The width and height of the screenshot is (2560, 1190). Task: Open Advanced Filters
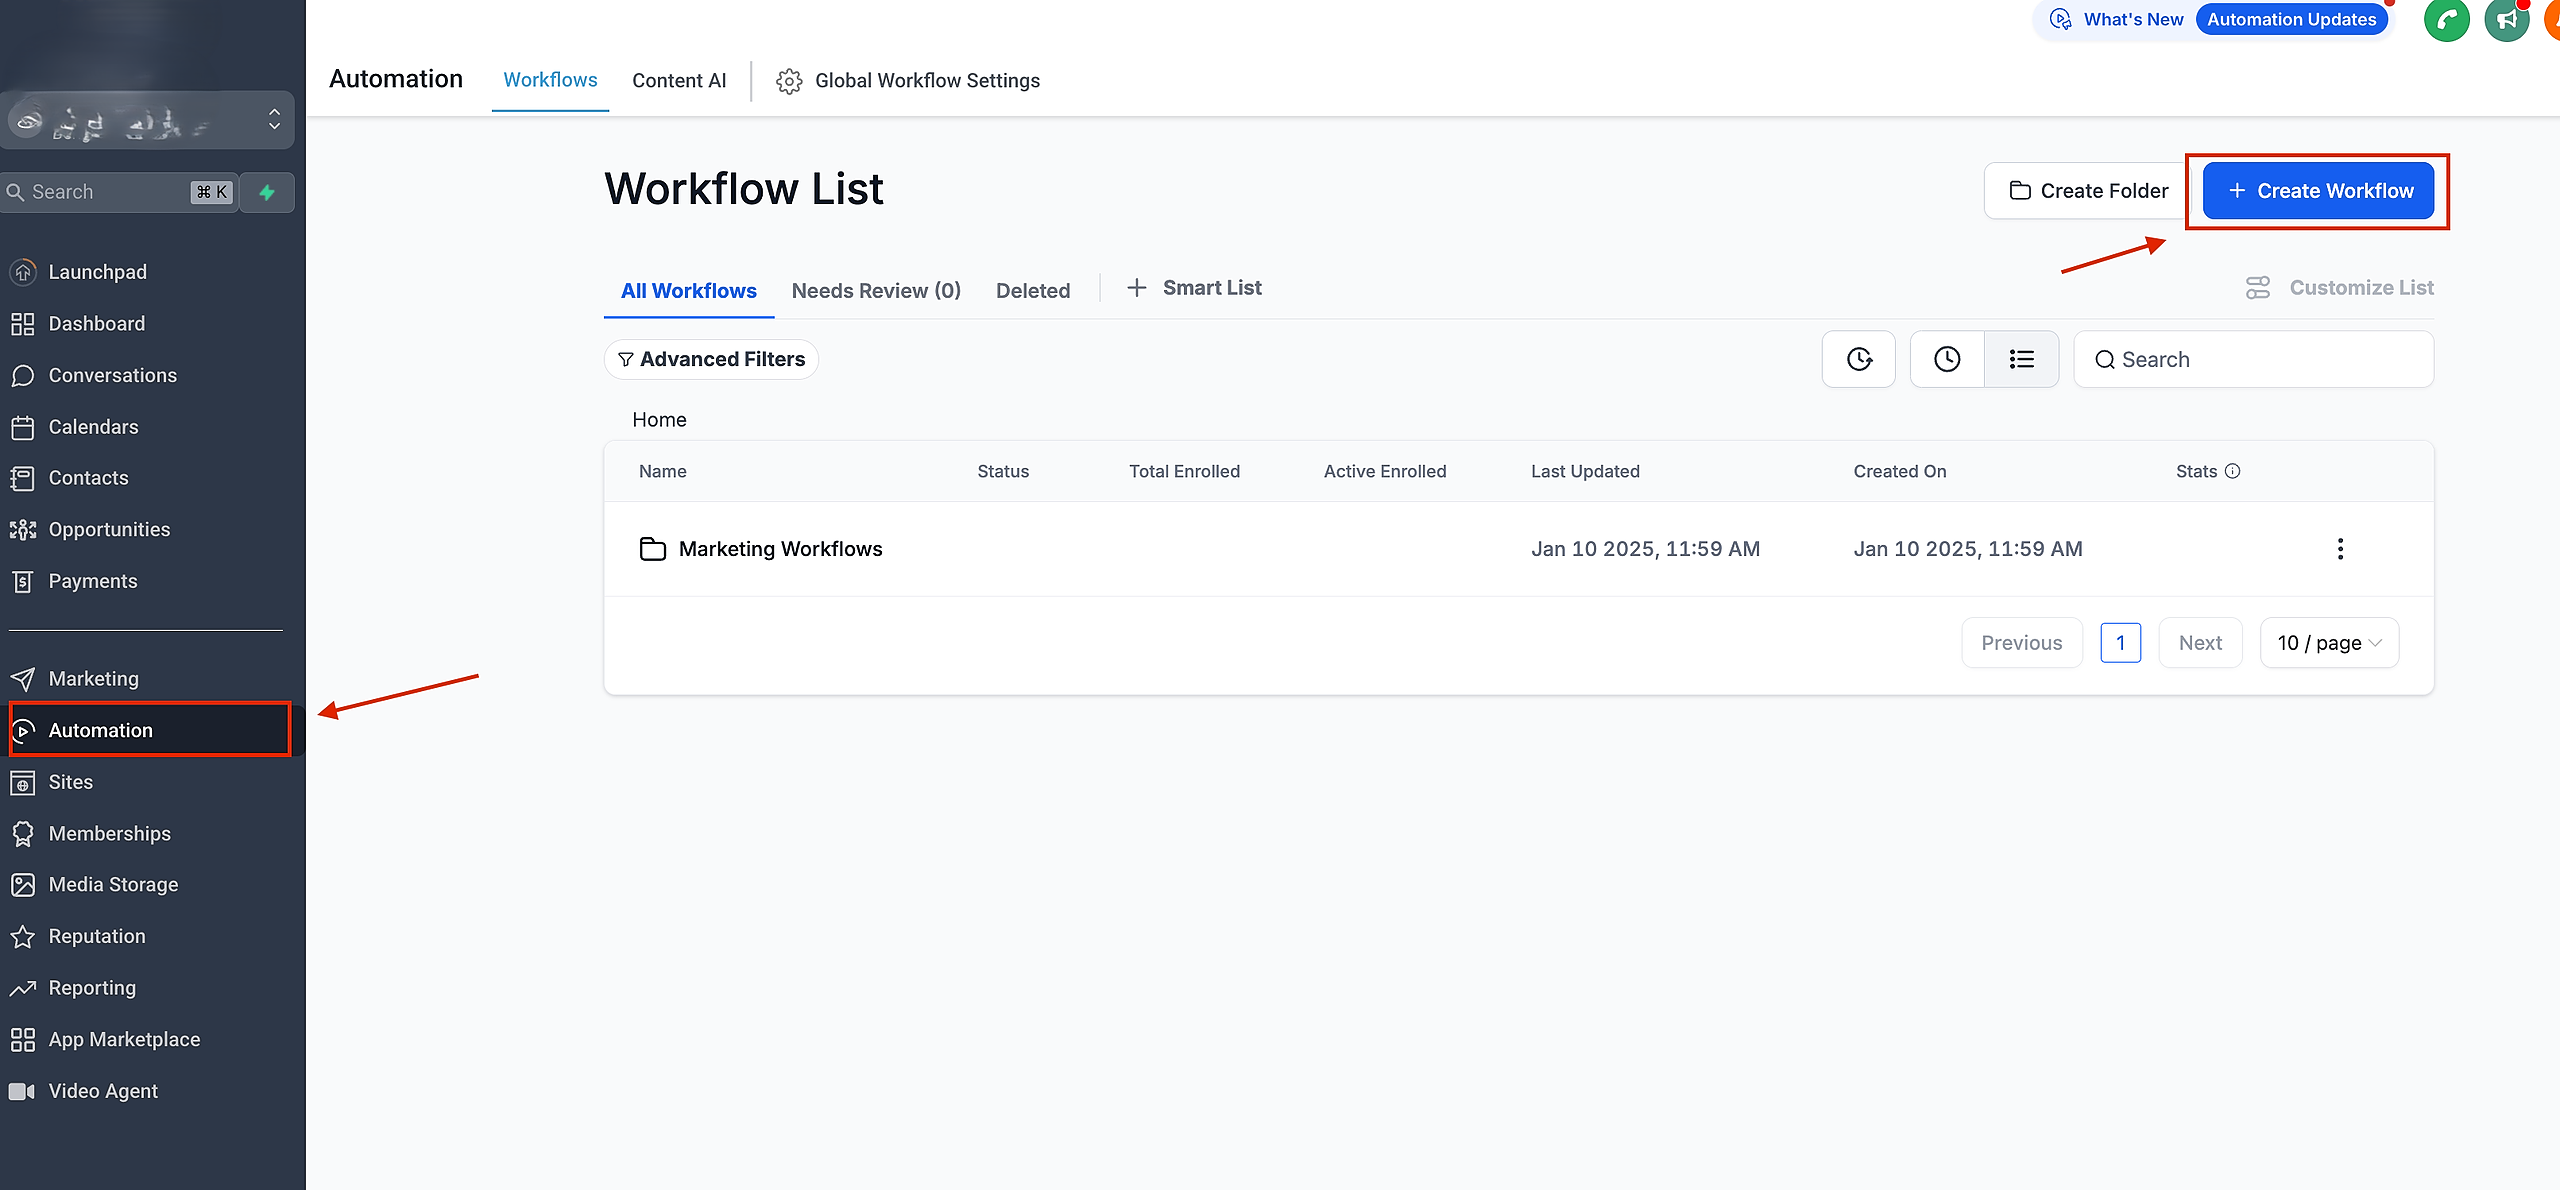click(711, 359)
